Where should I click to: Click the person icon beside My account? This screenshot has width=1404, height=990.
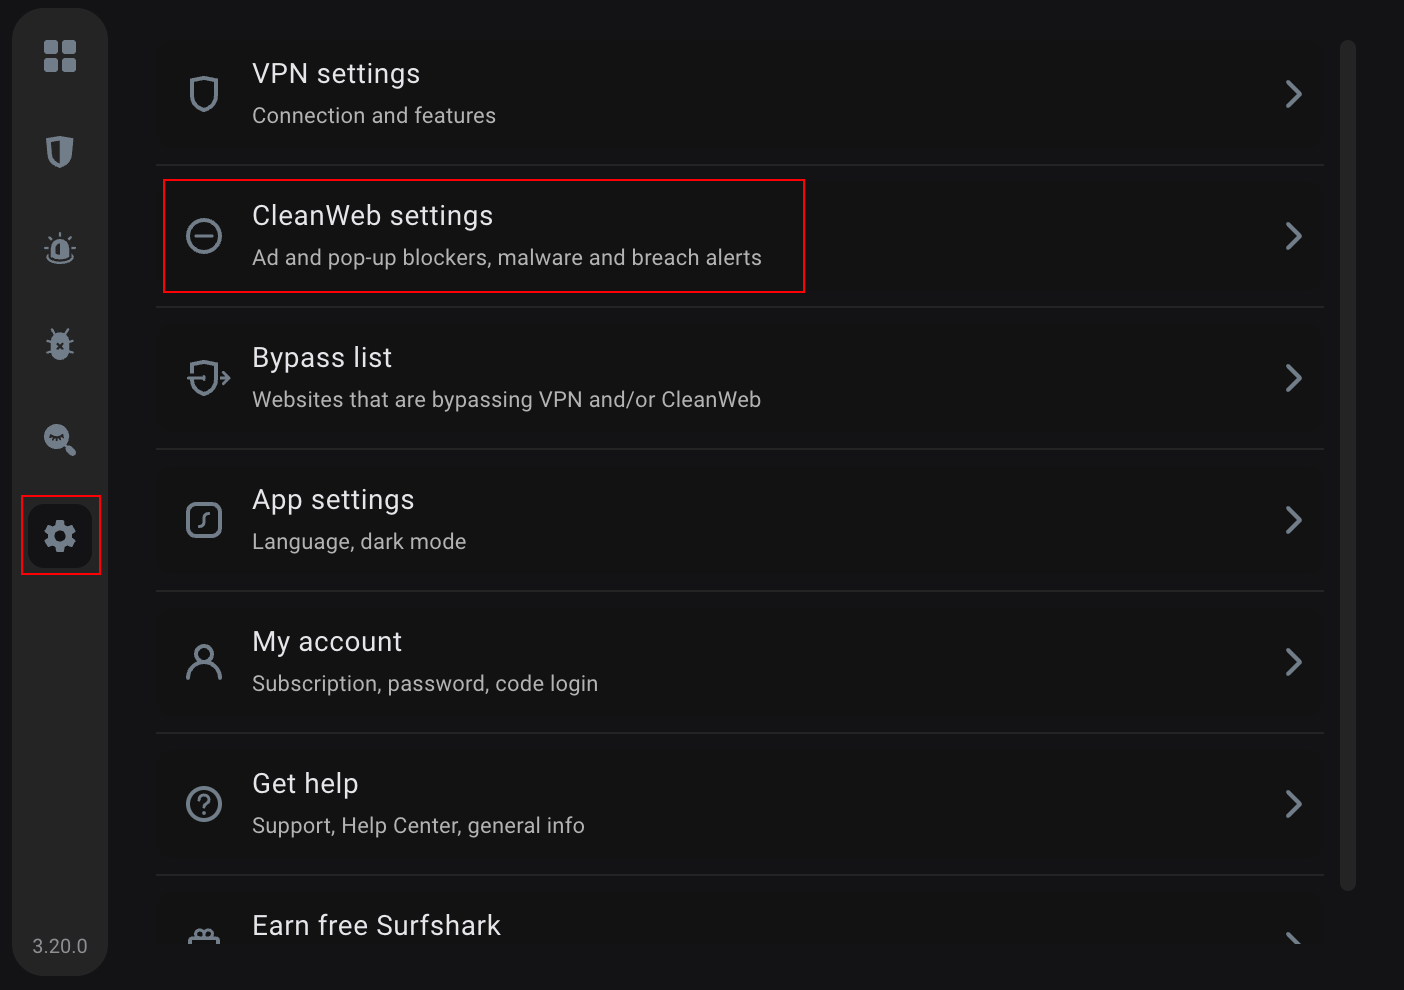coord(204,662)
